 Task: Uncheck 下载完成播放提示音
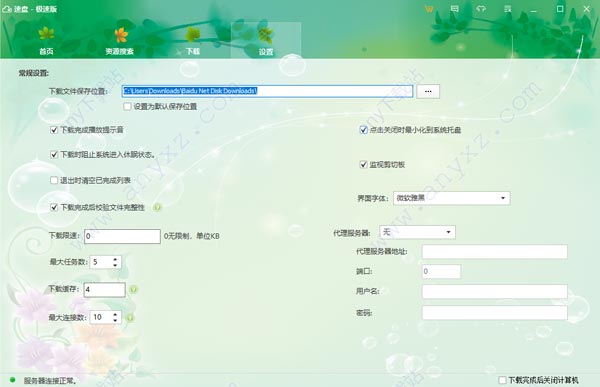pos(54,130)
